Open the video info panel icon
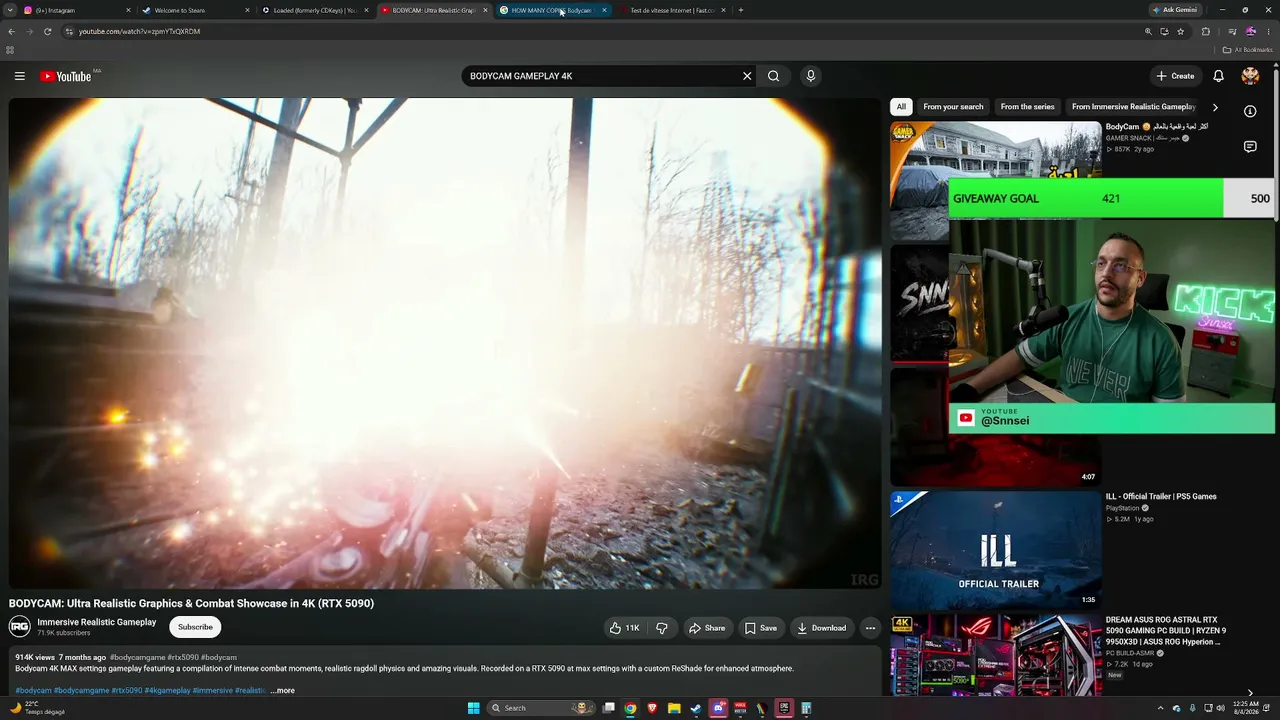This screenshot has height=720, width=1280. pyautogui.click(x=1250, y=111)
